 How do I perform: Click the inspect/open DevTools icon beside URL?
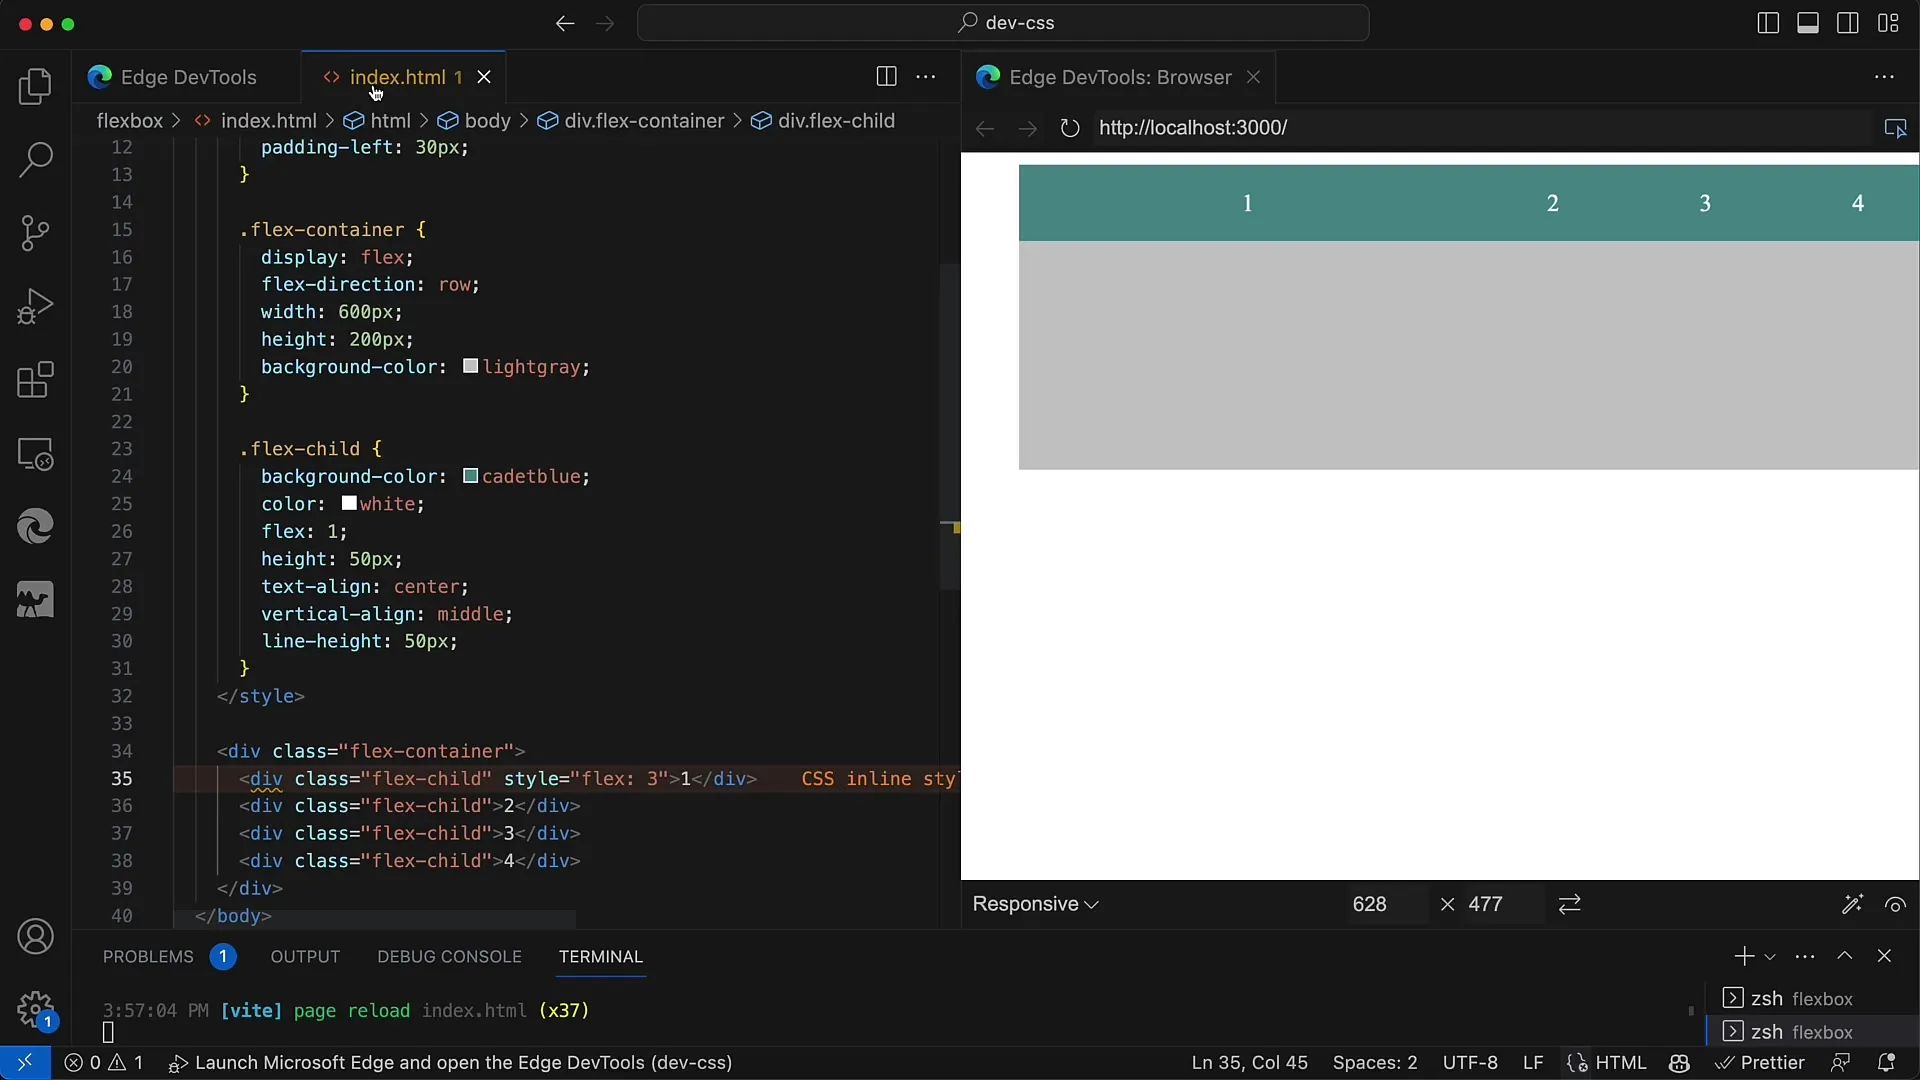pyautogui.click(x=1895, y=128)
